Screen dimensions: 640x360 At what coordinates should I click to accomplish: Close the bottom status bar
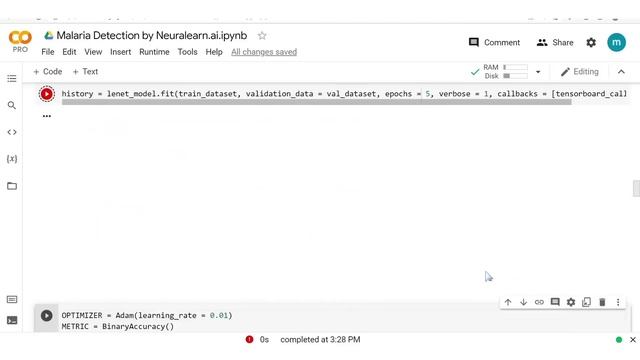pos(633,340)
